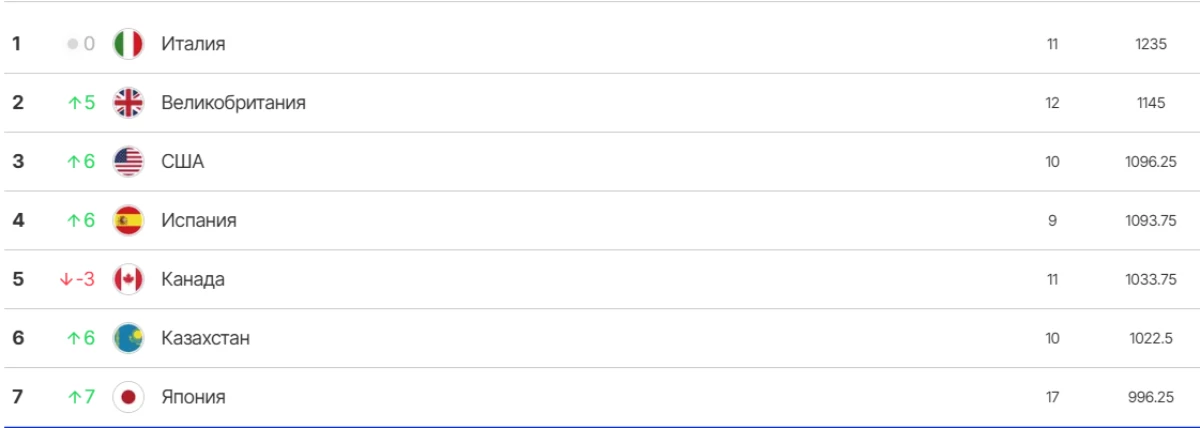Click the +7 rank change for Япония

(81, 398)
